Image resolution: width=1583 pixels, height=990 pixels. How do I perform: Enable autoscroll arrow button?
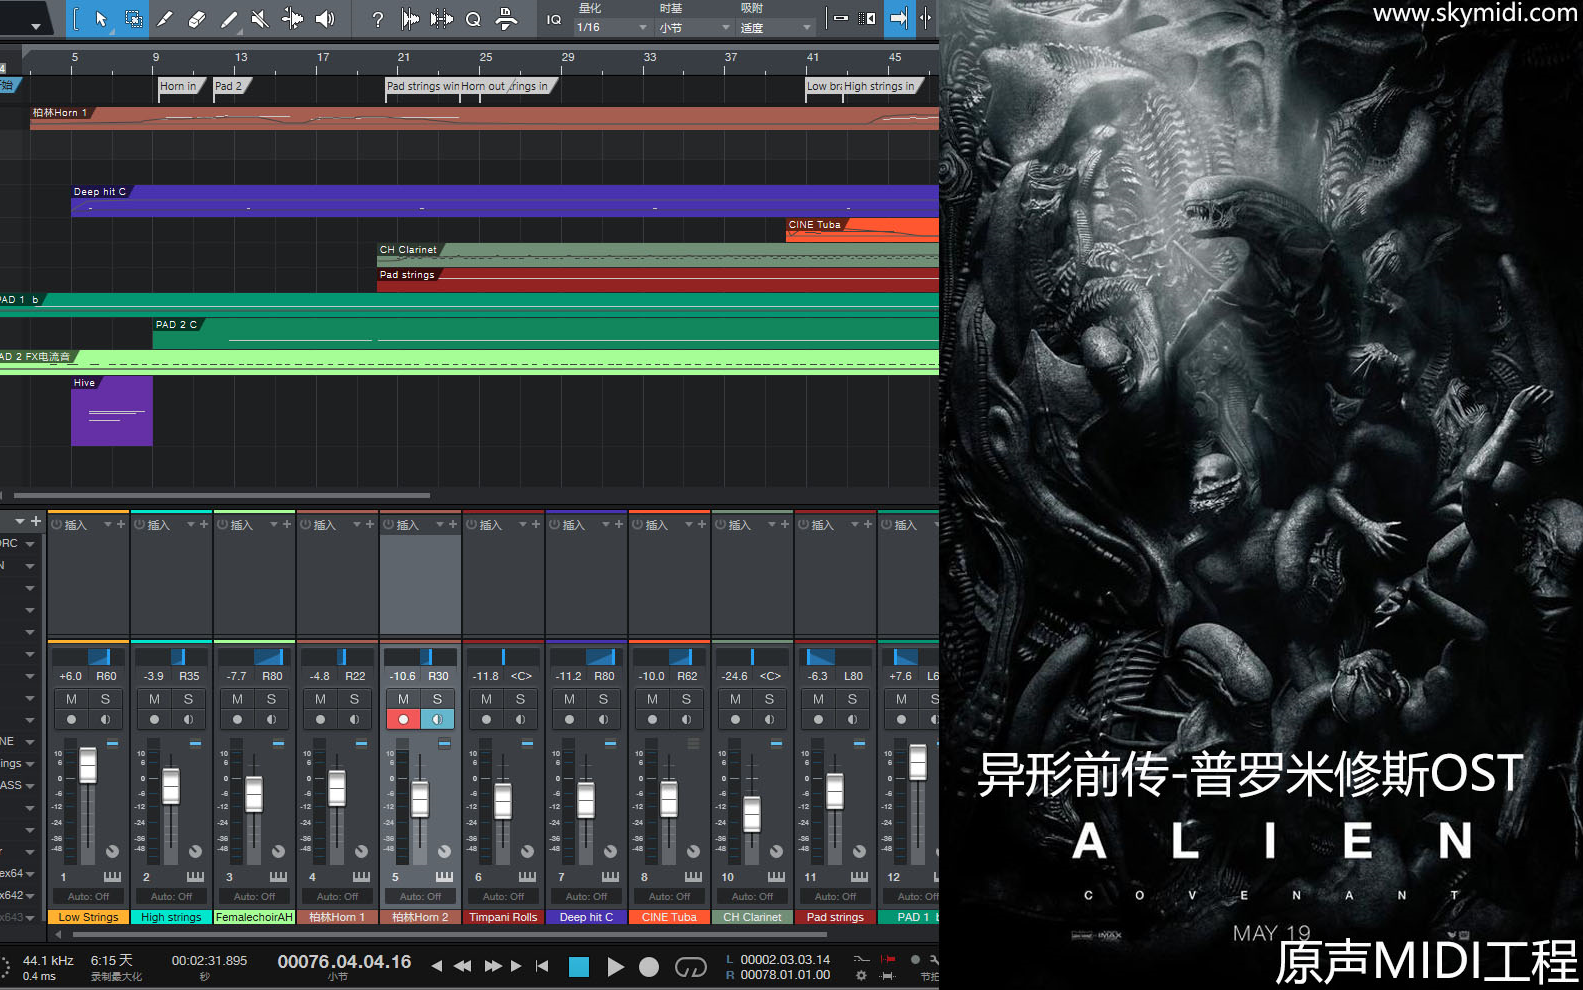pyautogui.click(x=898, y=18)
